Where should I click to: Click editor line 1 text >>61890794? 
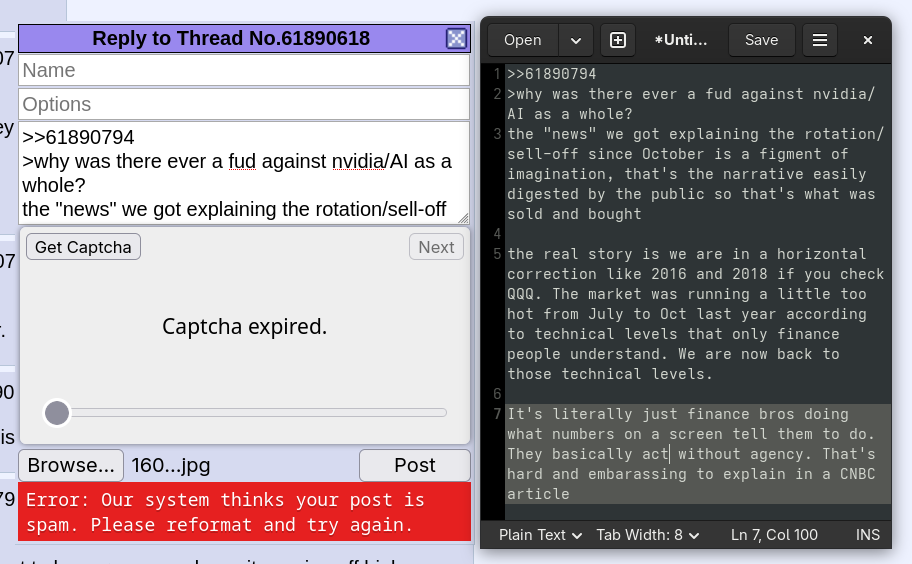click(551, 74)
